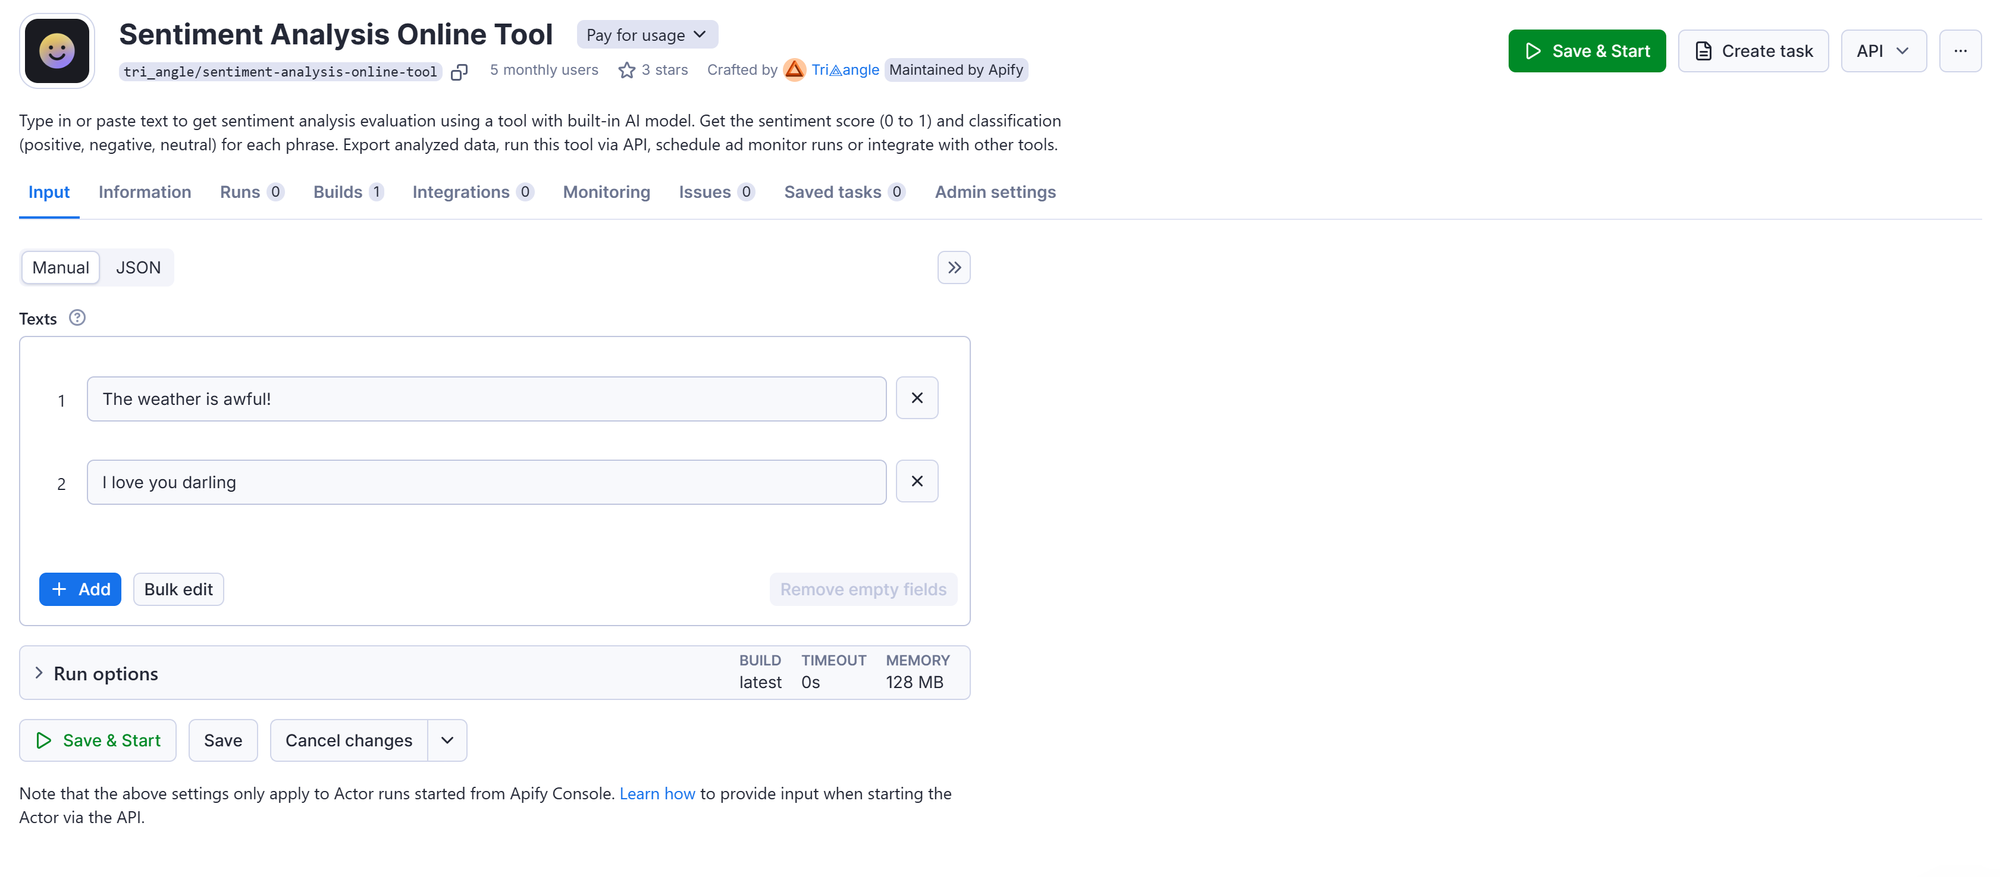Screen dimensions: 2000x877
Task: Remove the text 'I love you darling'
Action: [917, 481]
